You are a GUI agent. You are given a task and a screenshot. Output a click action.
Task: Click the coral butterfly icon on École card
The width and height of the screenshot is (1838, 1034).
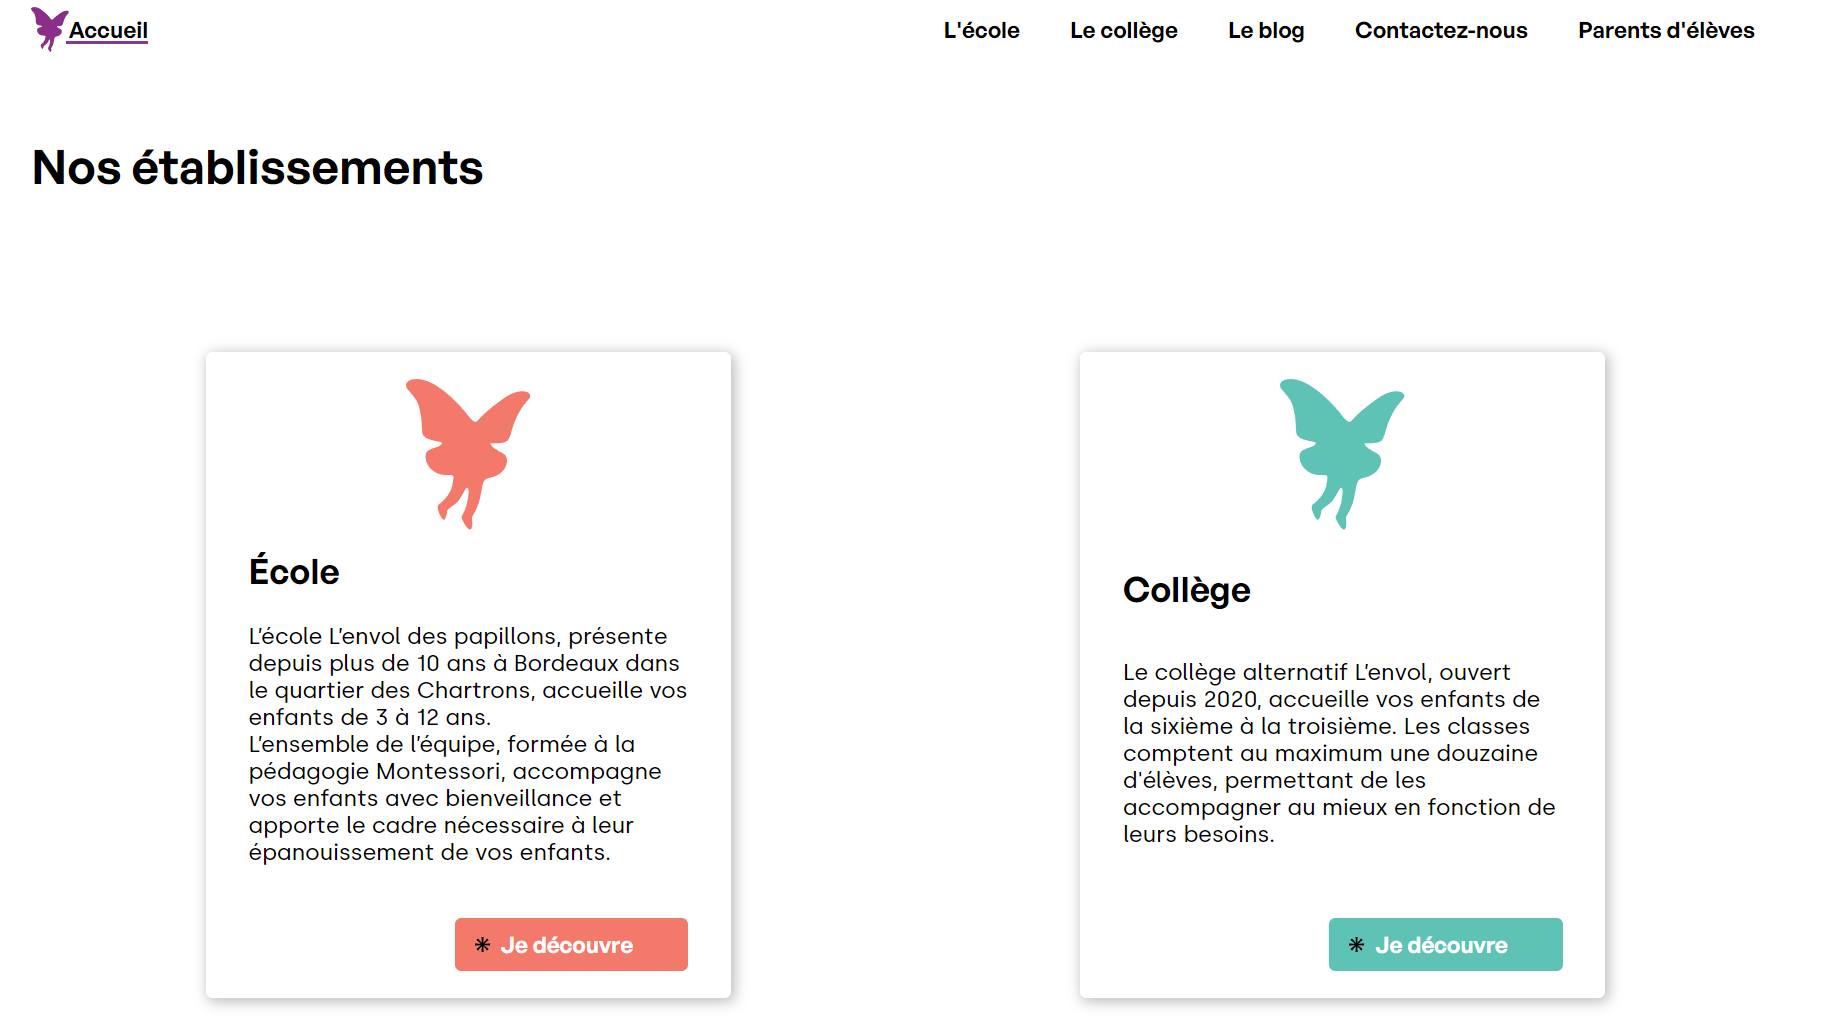pyautogui.click(x=468, y=453)
